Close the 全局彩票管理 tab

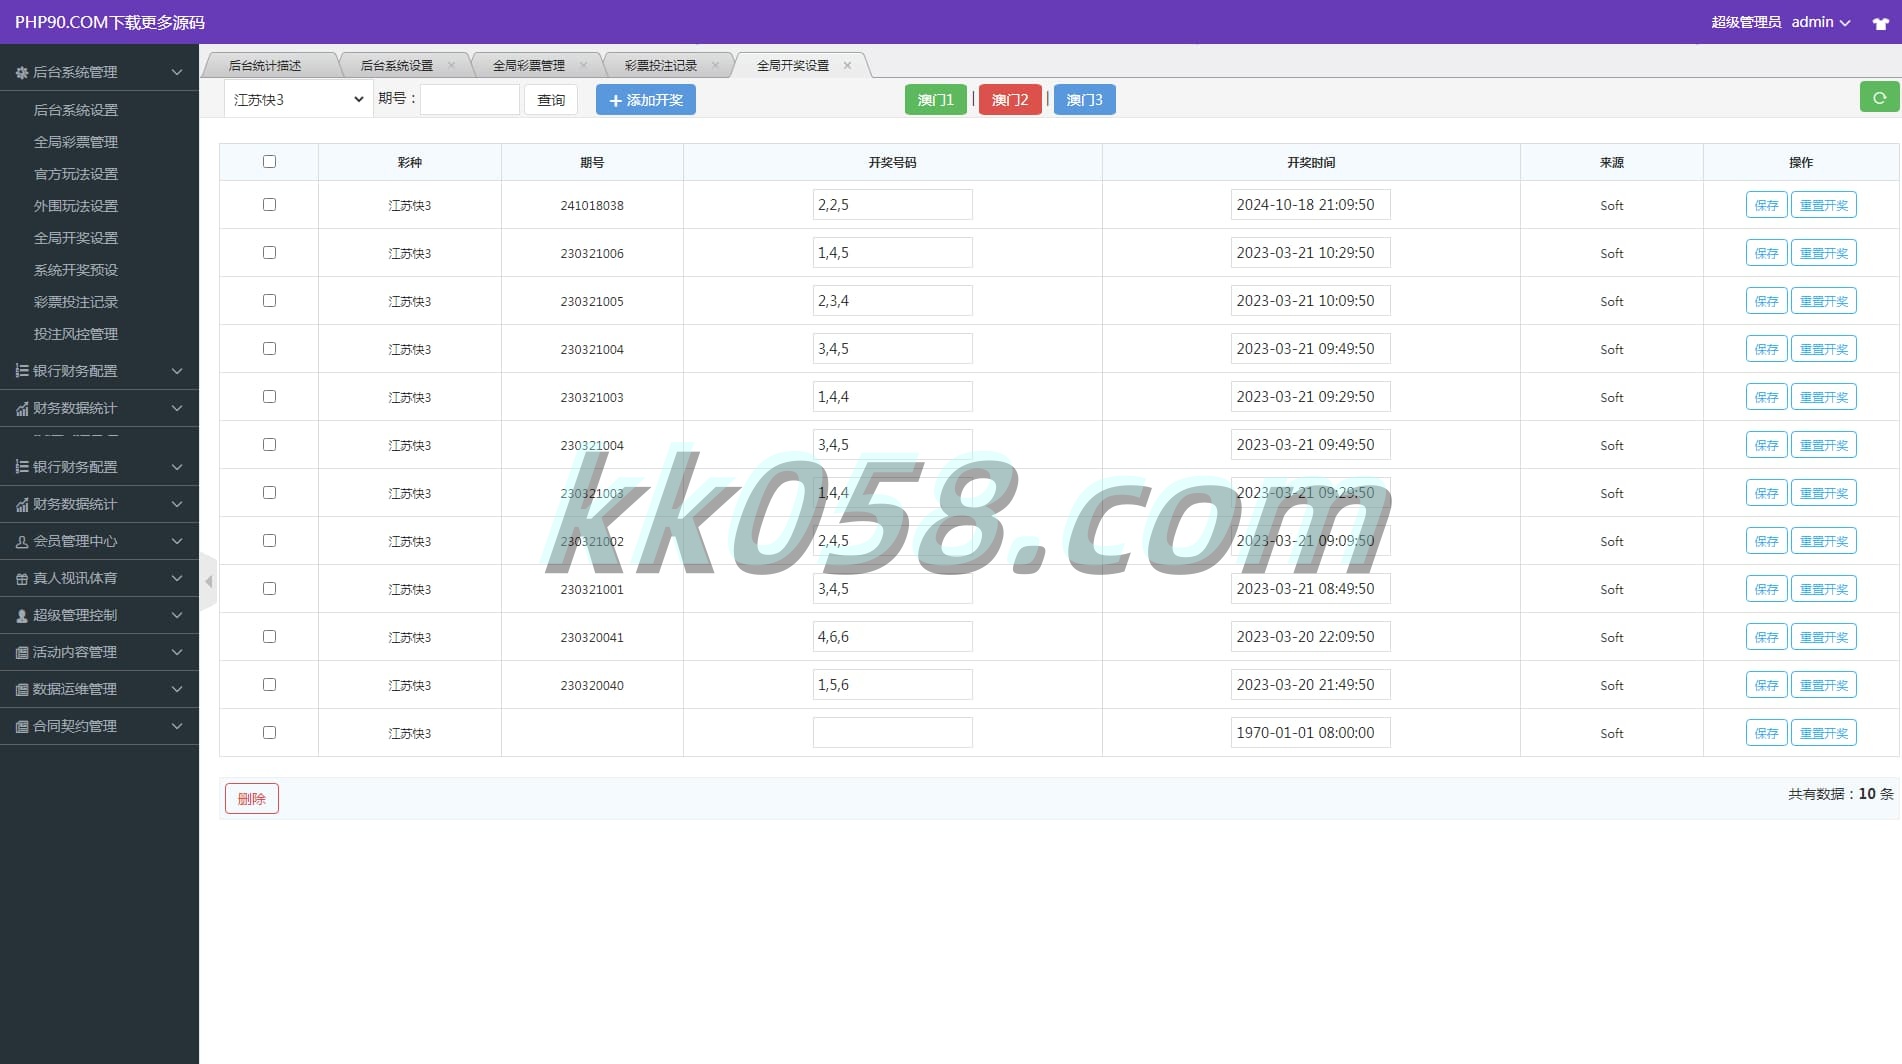pyautogui.click(x=583, y=65)
